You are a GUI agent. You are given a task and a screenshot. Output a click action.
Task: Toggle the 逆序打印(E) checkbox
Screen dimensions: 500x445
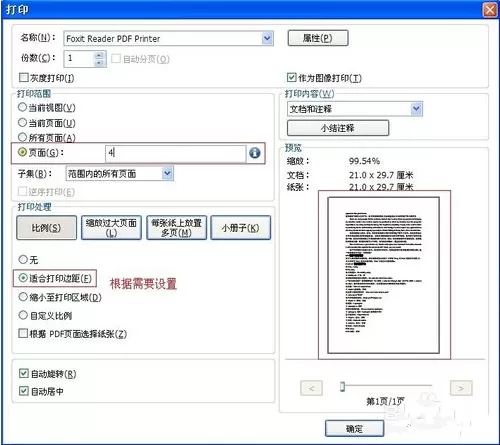tap(23, 191)
